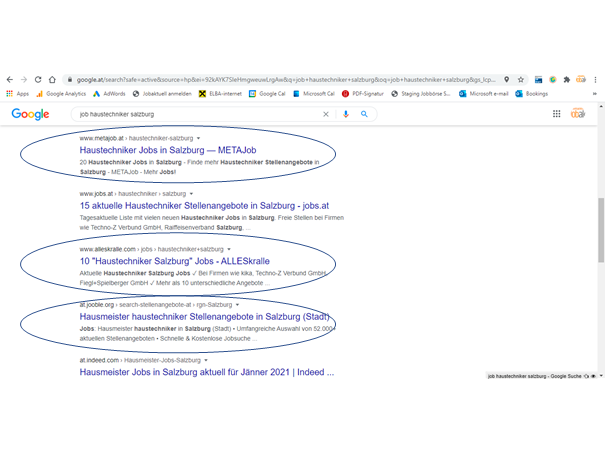Viewport: 605px width, 454px height.
Task: Expand options arrow for jooble.org result
Action: [x=237, y=305]
